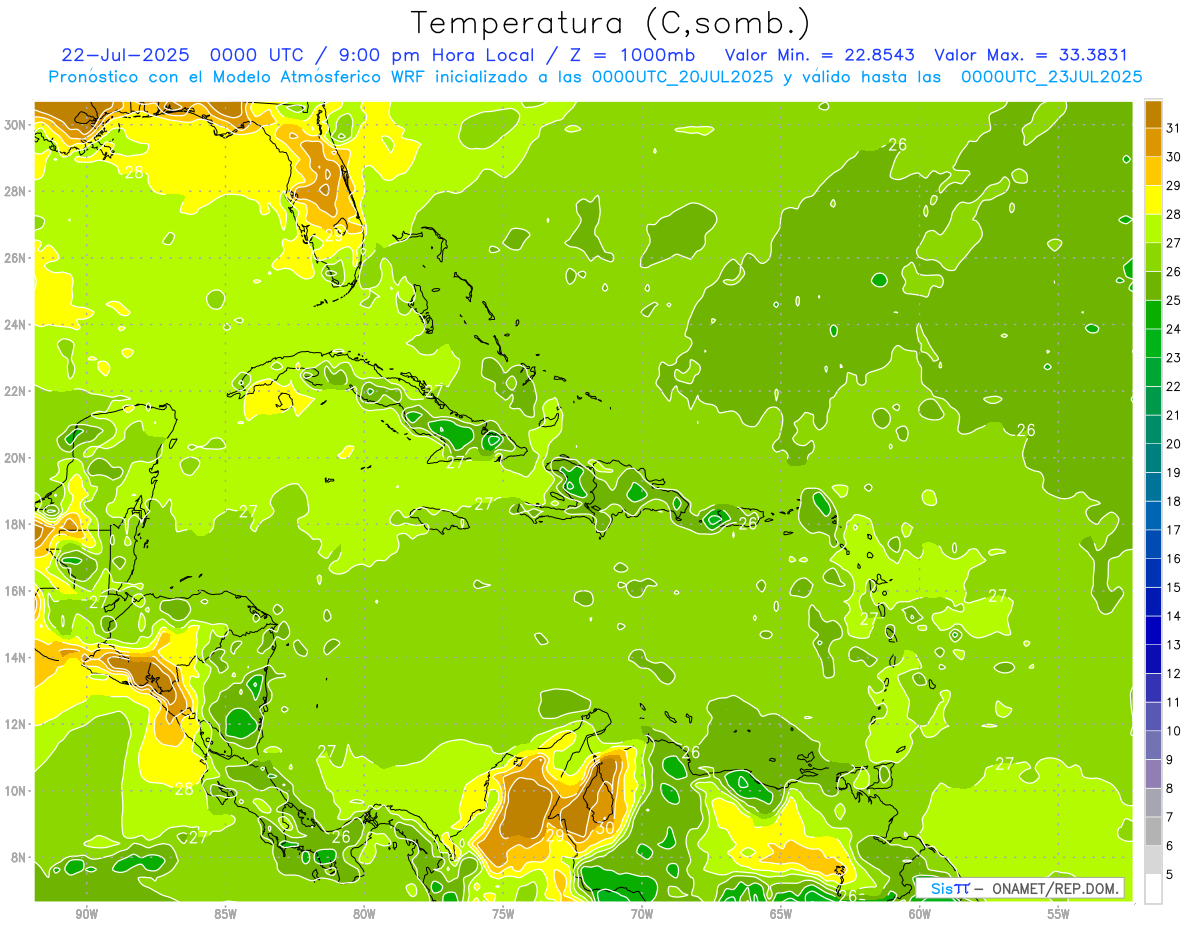Viewport: 1200px width, 927px height.
Task: Click the brown legend swatch above 31
Action: 1153,114
